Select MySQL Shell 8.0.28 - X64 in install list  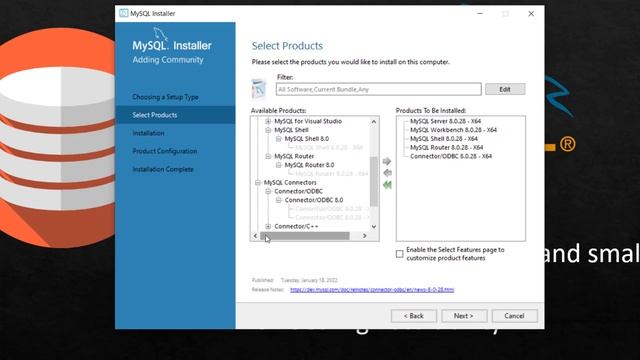coord(444,139)
